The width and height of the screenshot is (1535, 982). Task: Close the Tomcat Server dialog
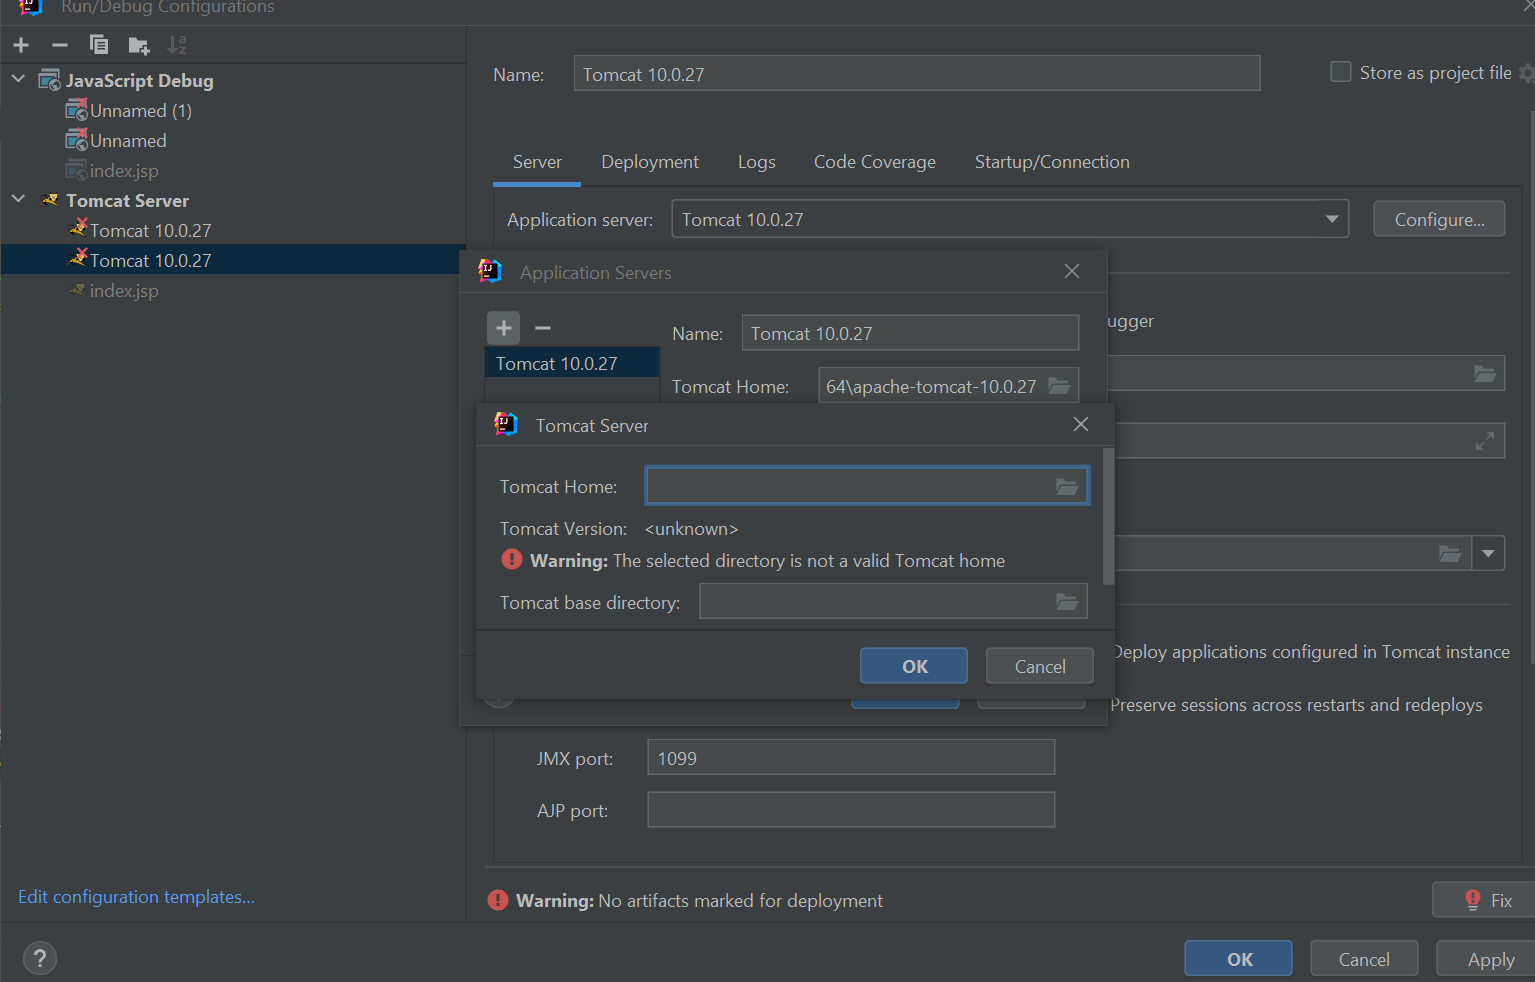1081,424
